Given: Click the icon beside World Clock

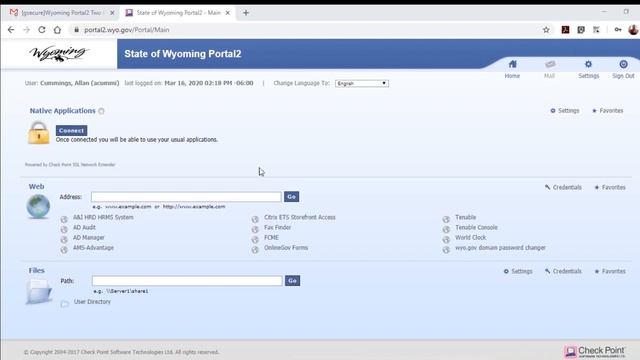Looking at the screenshot, I should [446, 240].
